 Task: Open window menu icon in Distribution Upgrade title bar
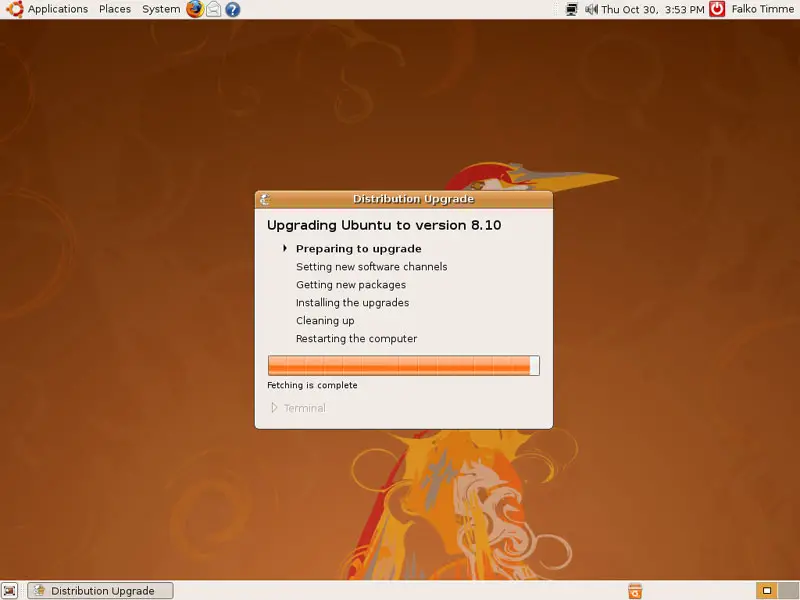tap(264, 199)
